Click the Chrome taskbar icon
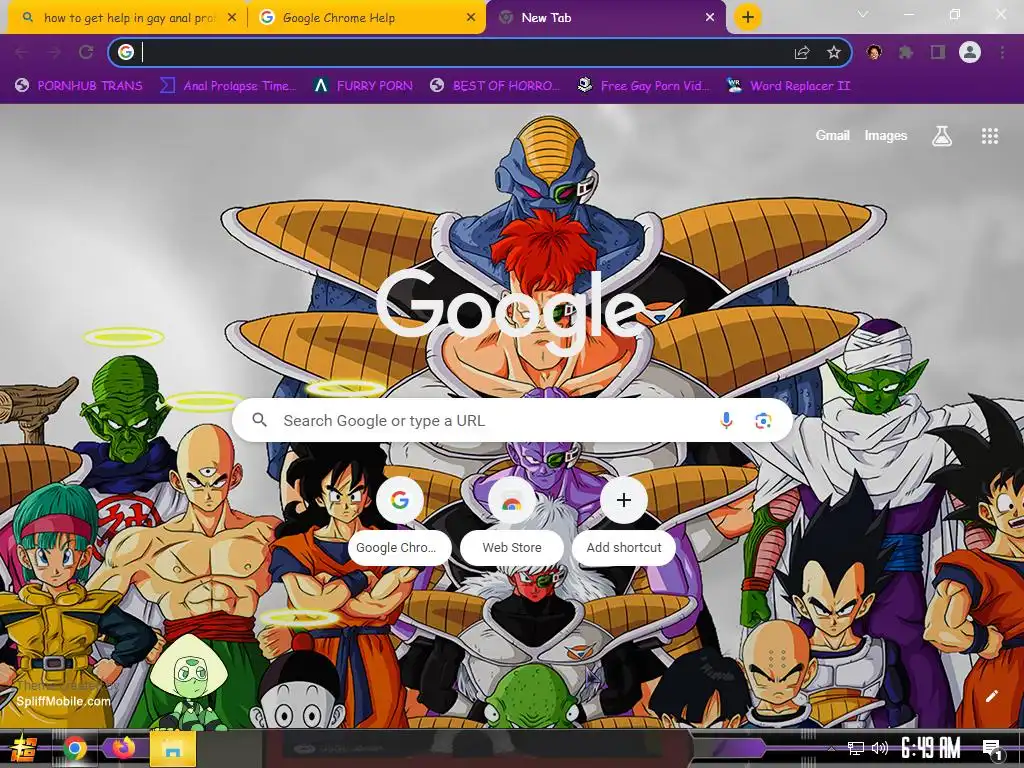Viewport: 1024px width, 768px height. (x=74, y=748)
